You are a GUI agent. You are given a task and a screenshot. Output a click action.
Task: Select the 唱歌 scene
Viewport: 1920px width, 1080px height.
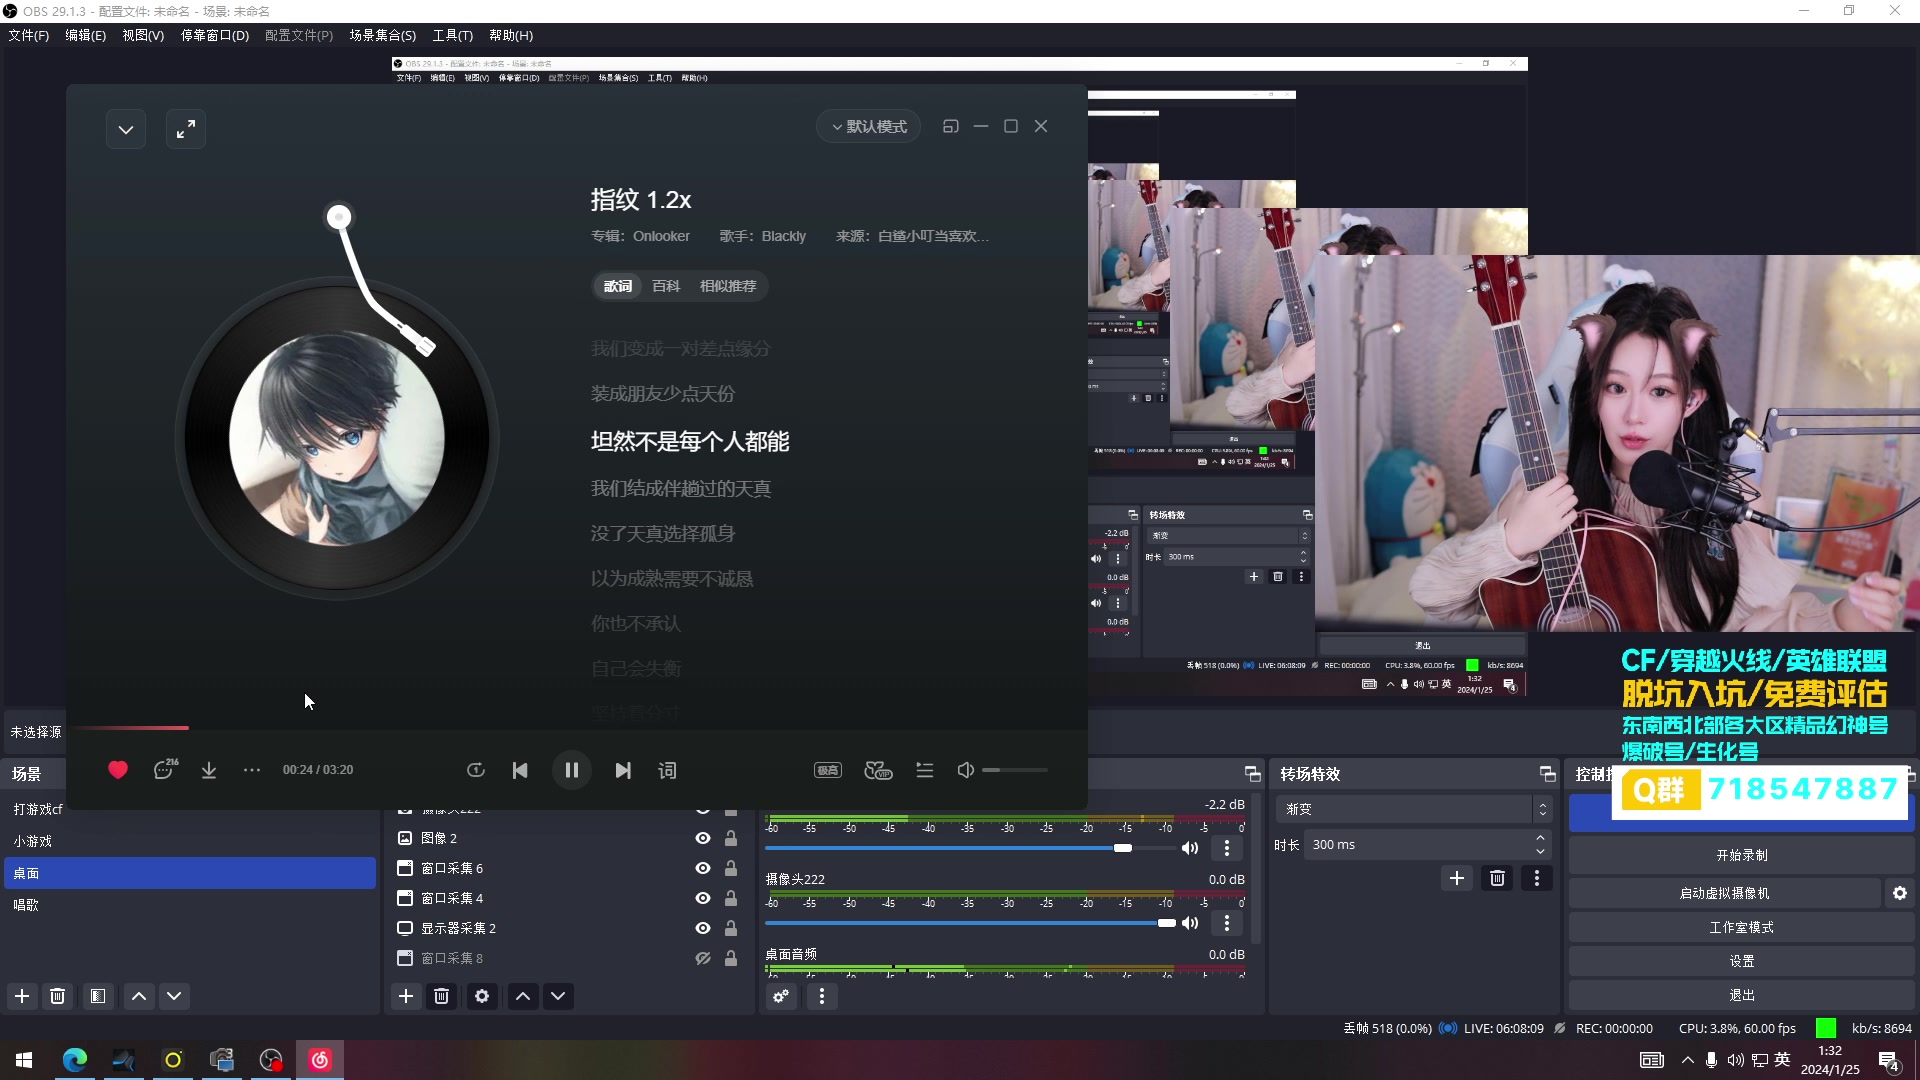tap(190, 905)
